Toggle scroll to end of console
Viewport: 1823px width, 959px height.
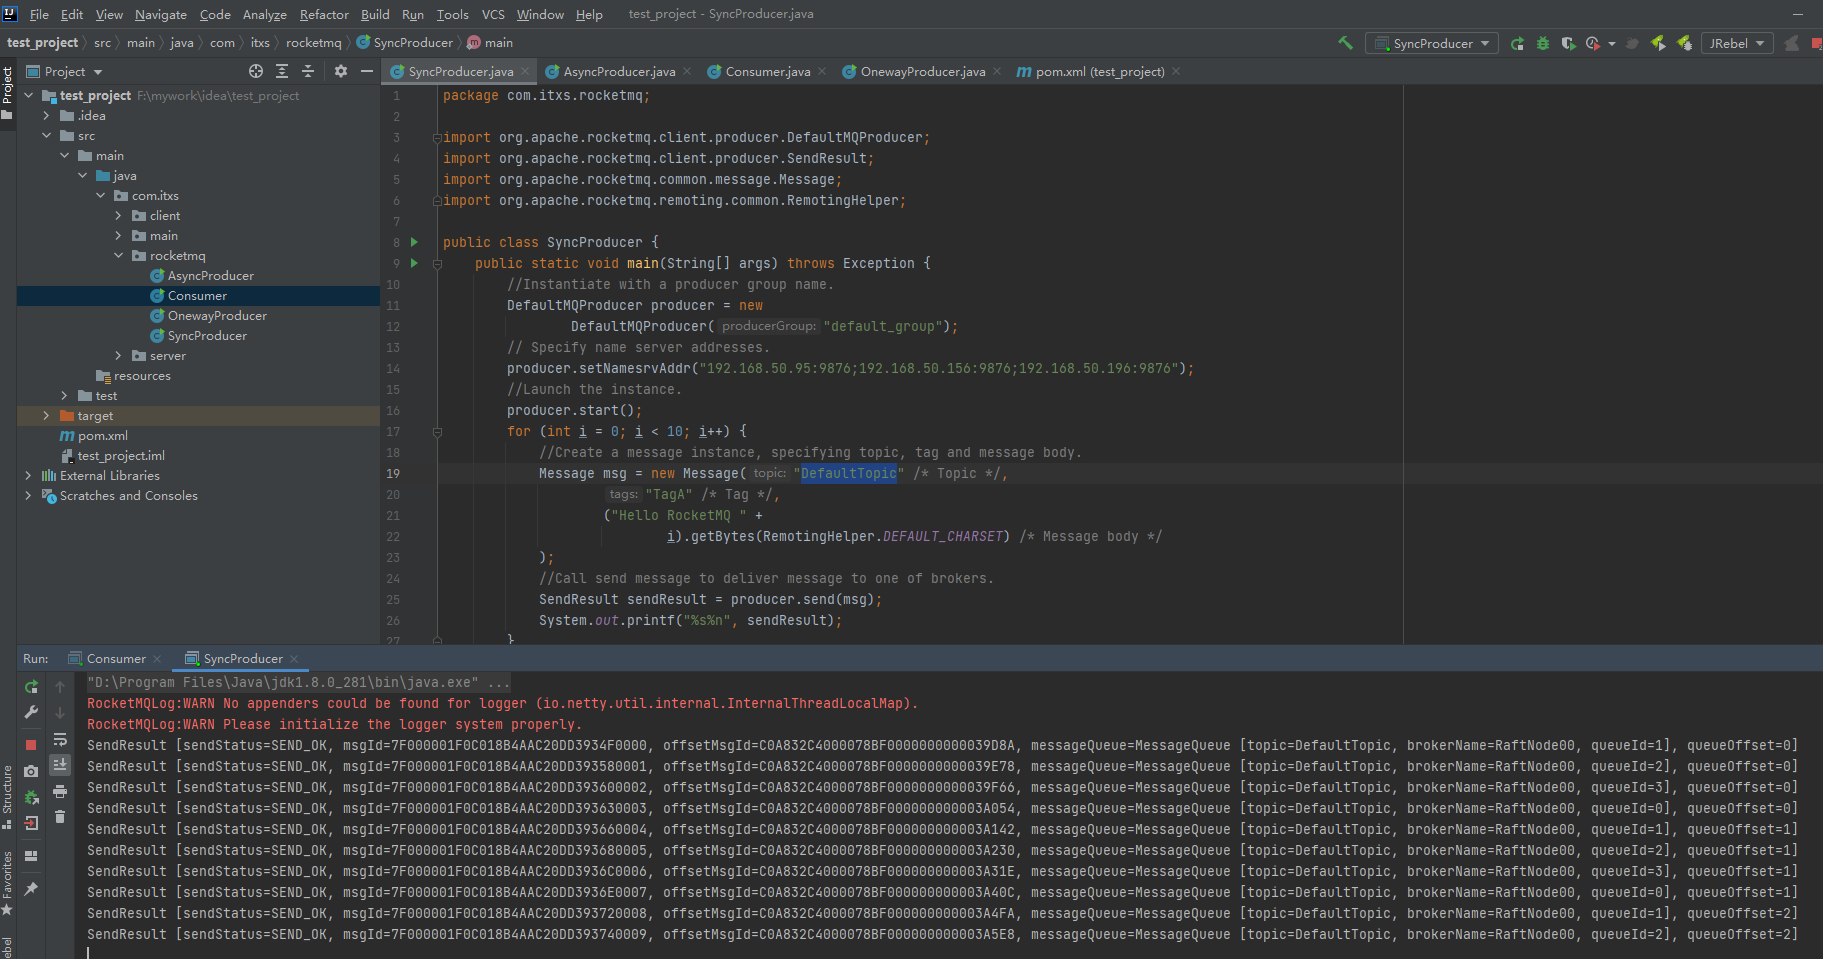coord(60,765)
